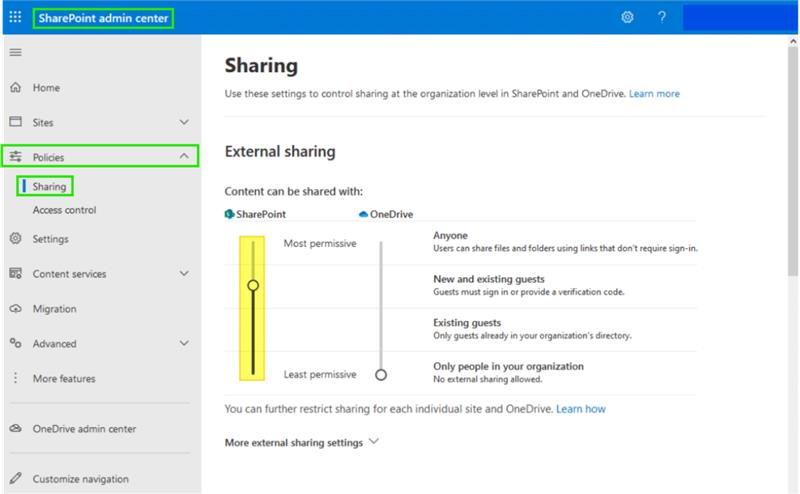Click the Sites window icon
Image resolution: width=800 pixels, height=494 pixels.
pos(16,122)
